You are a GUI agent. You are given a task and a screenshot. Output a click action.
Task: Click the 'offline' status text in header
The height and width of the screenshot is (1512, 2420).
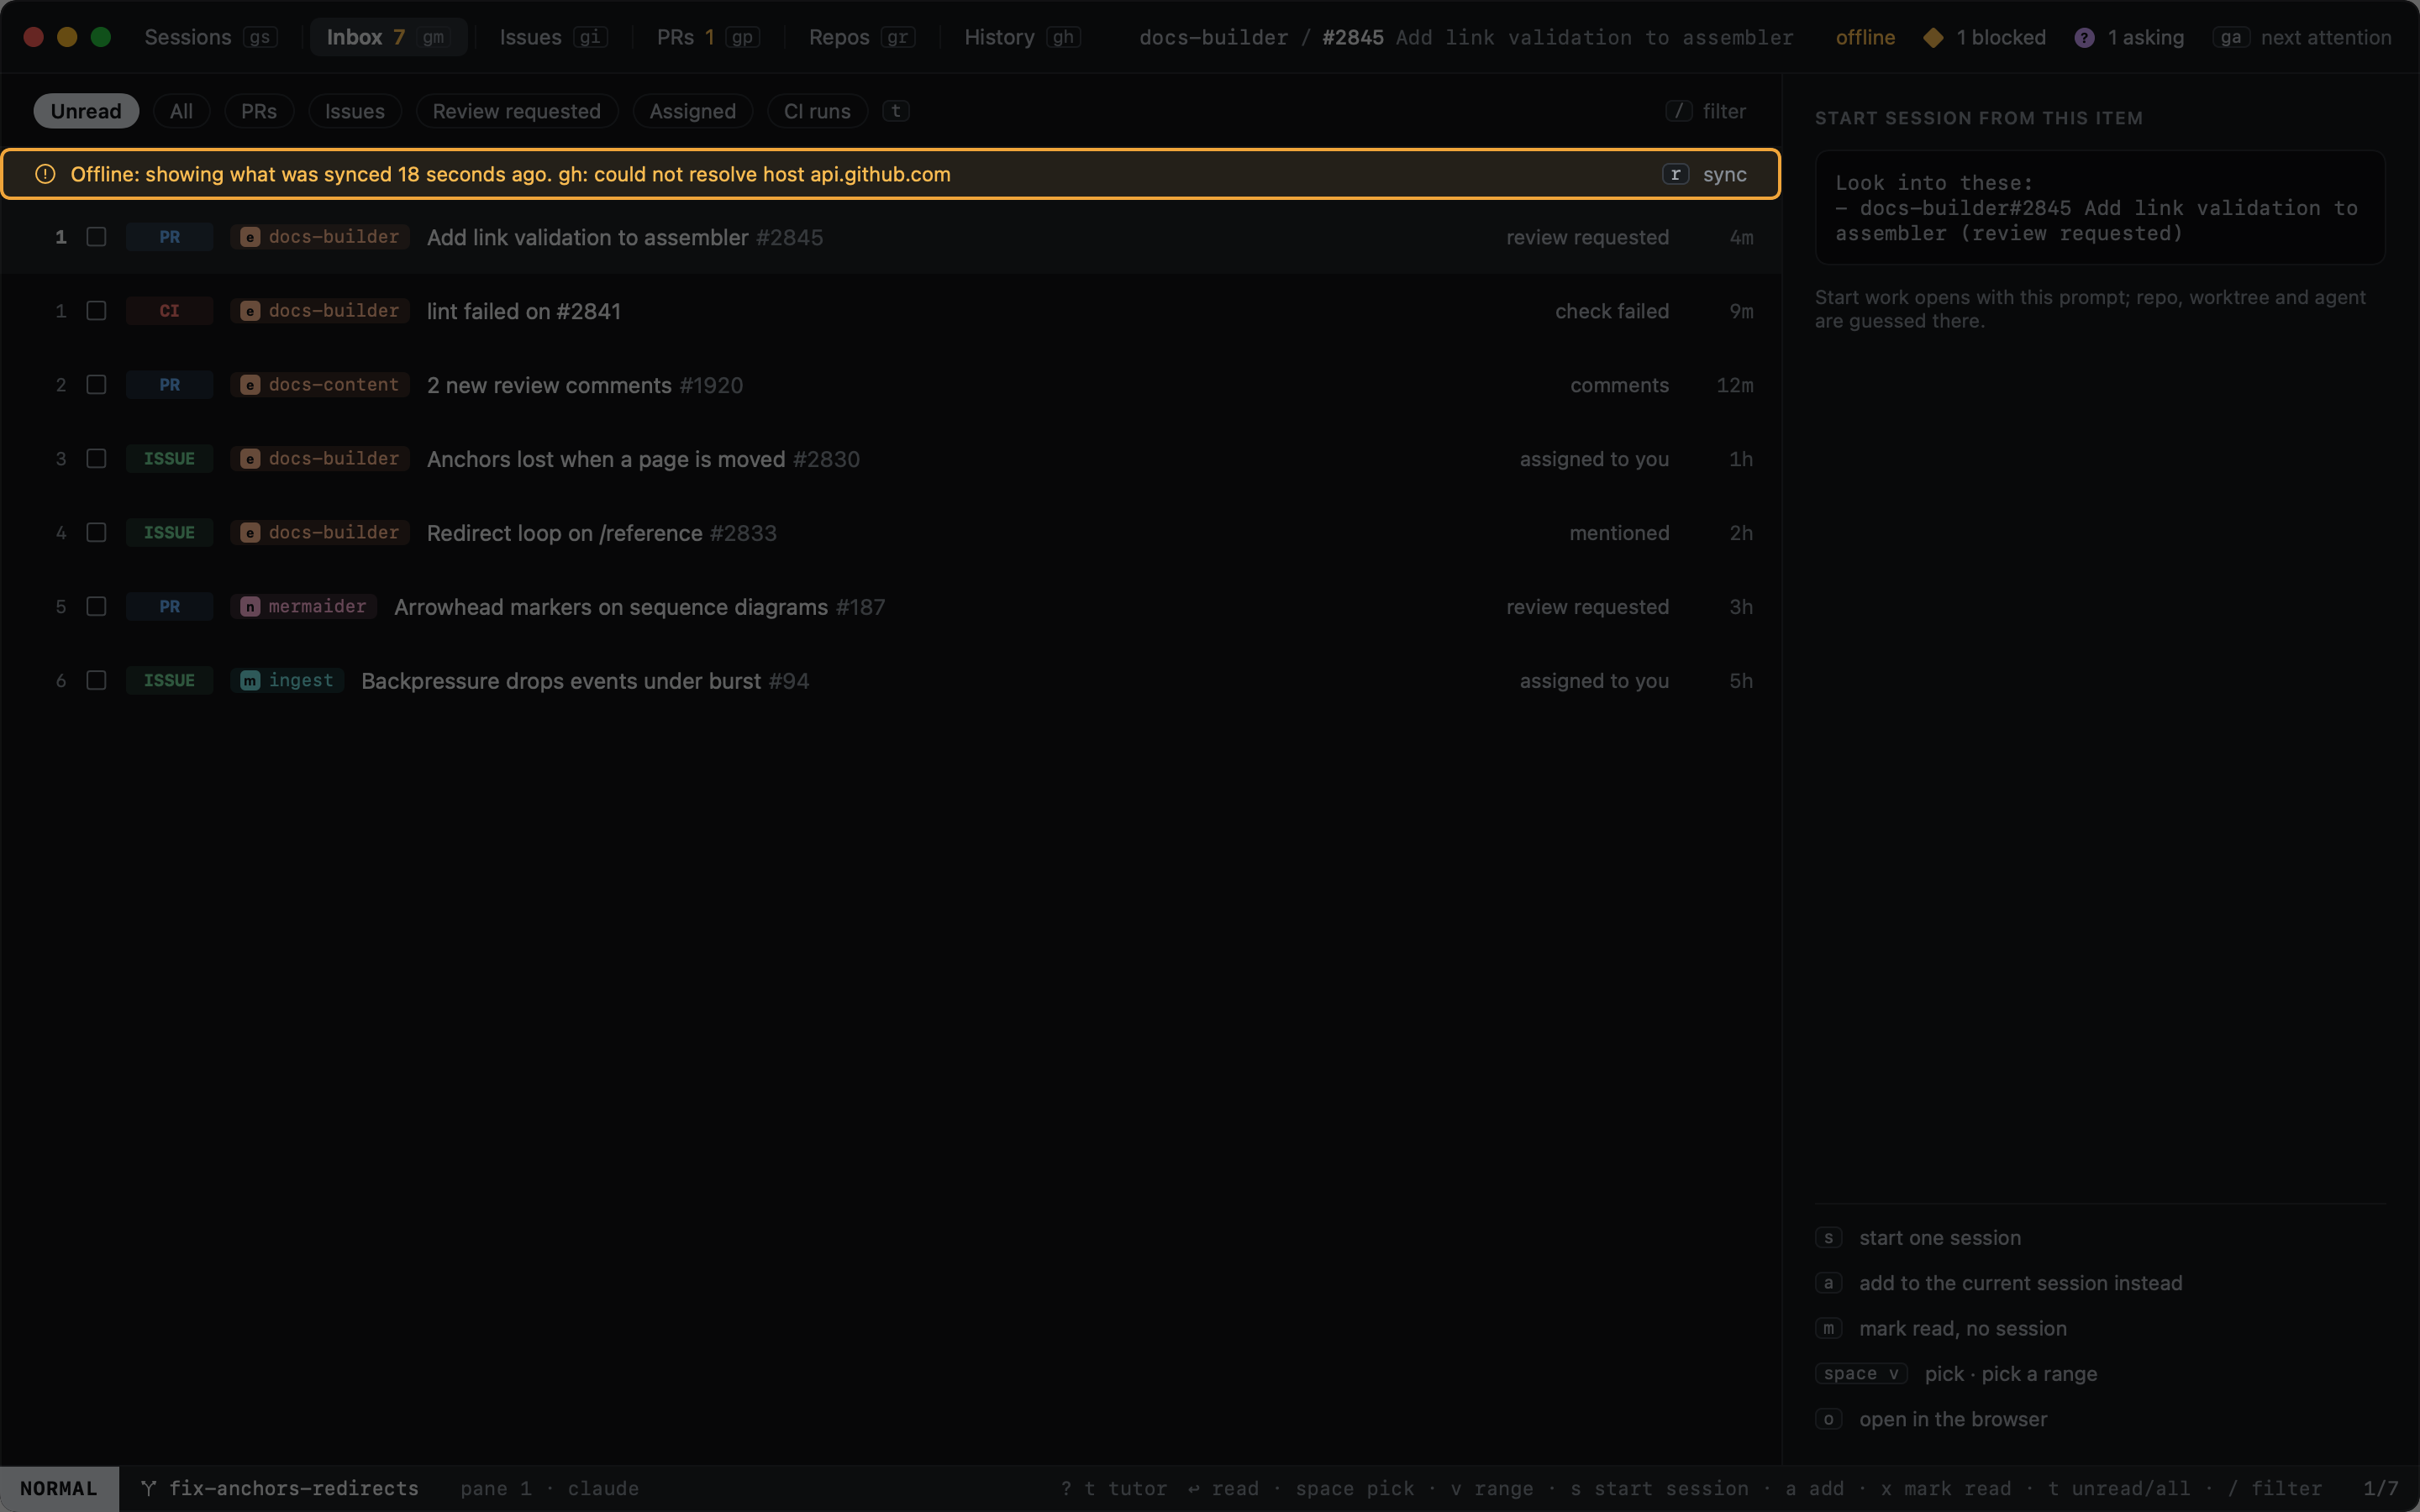tap(1865, 37)
